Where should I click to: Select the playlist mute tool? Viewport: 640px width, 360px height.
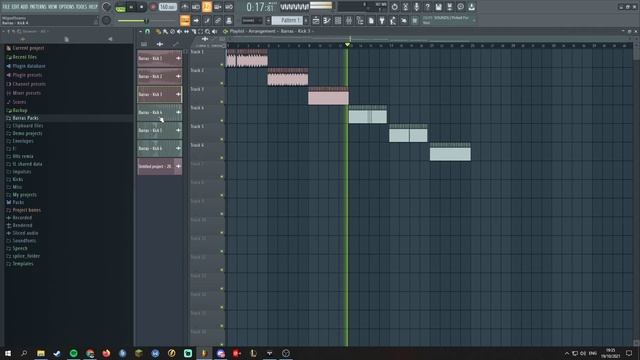click(179, 31)
